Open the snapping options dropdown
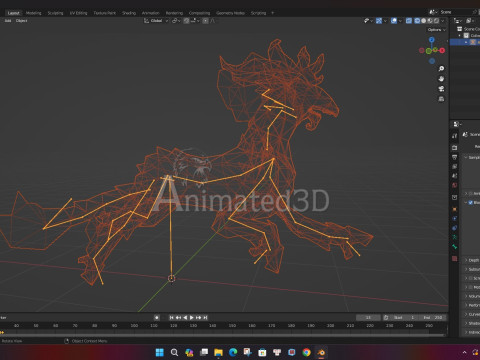 (x=194, y=21)
